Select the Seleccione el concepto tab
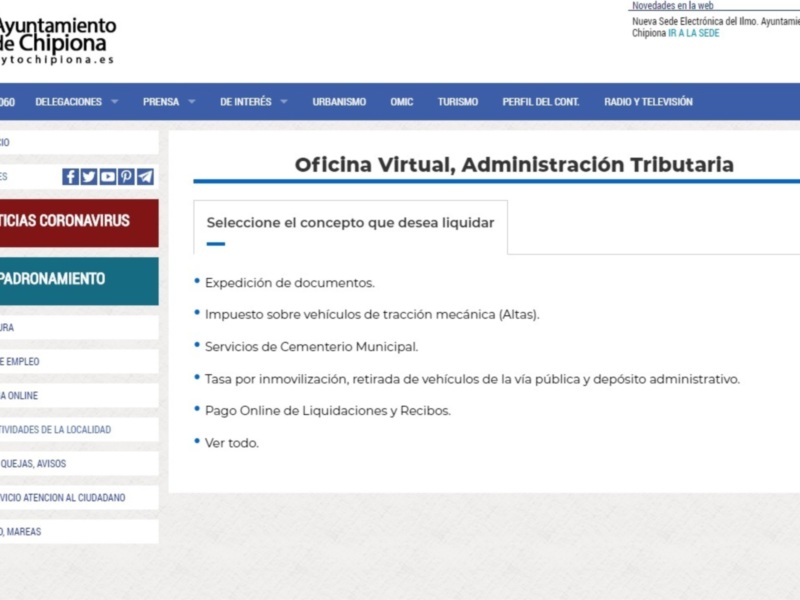 click(350, 223)
